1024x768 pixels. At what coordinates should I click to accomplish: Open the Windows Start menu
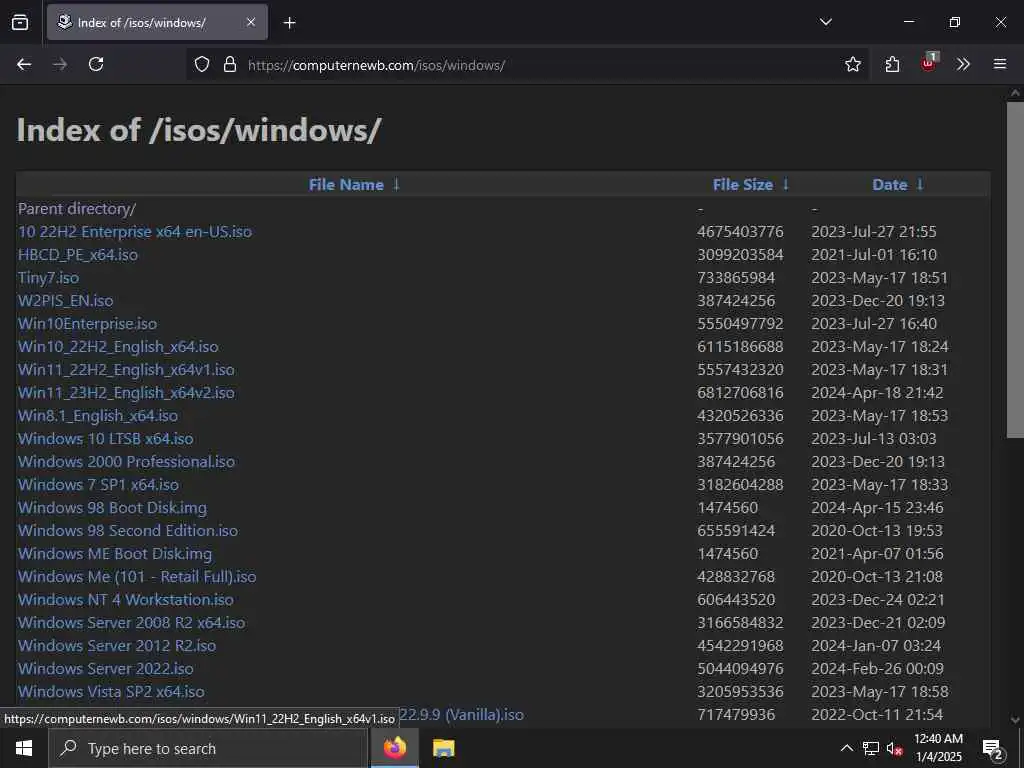(x=24, y=748)
